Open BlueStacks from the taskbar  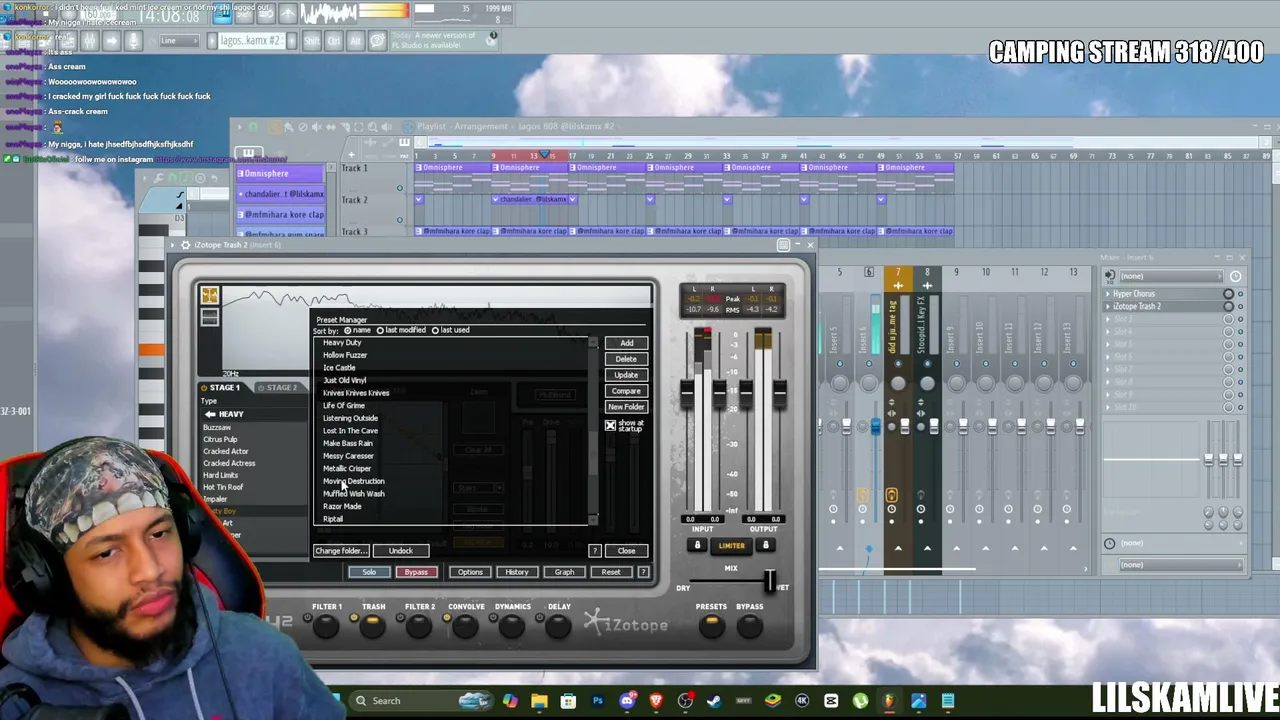pos(773,701)
